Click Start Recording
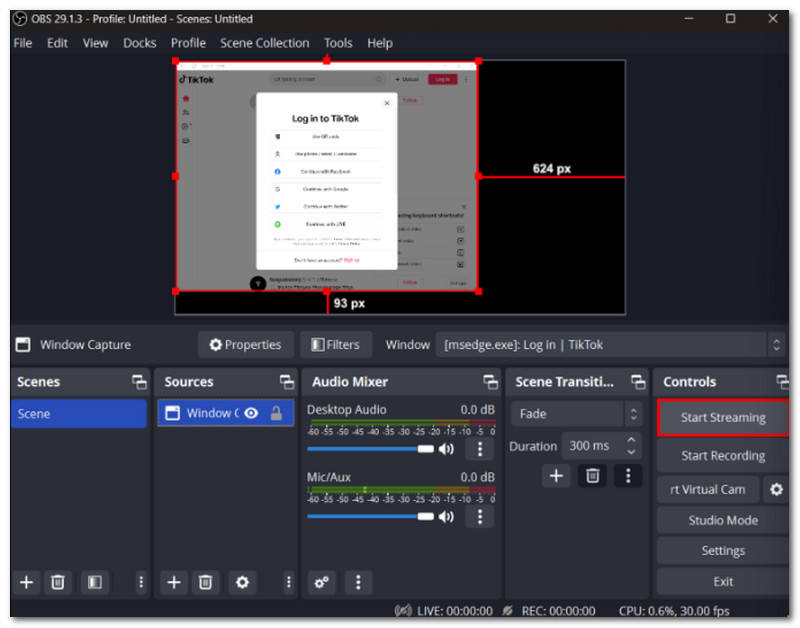This screenshot has width=800, height=628. (723, 456)
